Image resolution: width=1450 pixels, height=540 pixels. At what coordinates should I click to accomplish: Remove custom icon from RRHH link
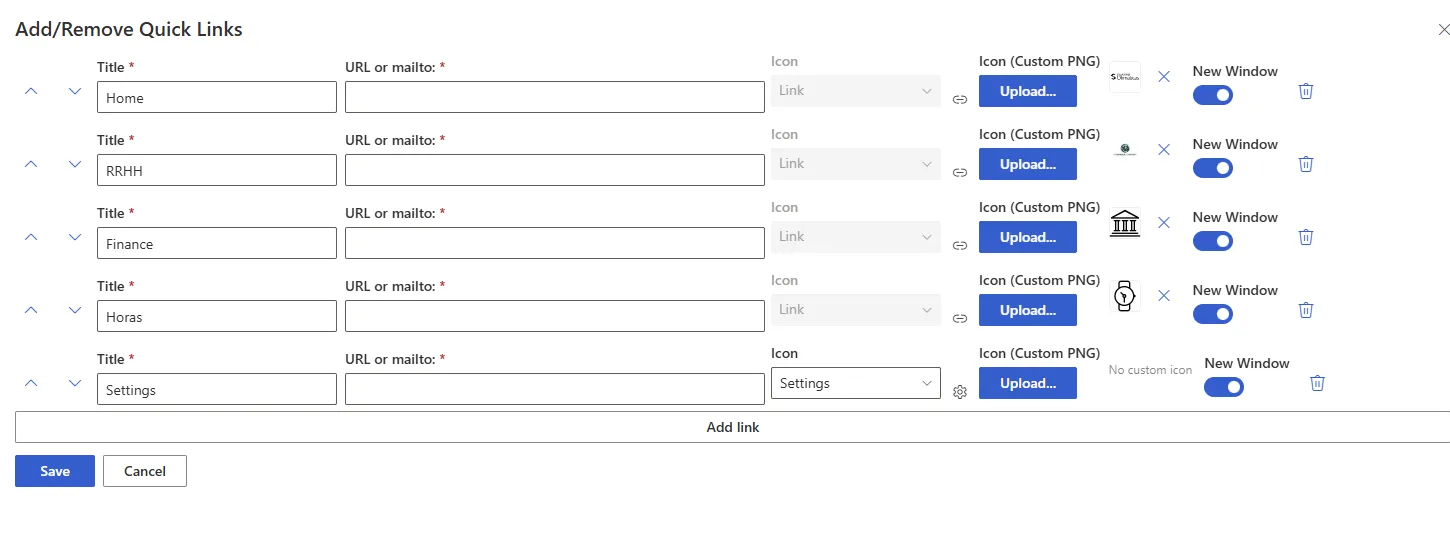(x=1163, y=149)
